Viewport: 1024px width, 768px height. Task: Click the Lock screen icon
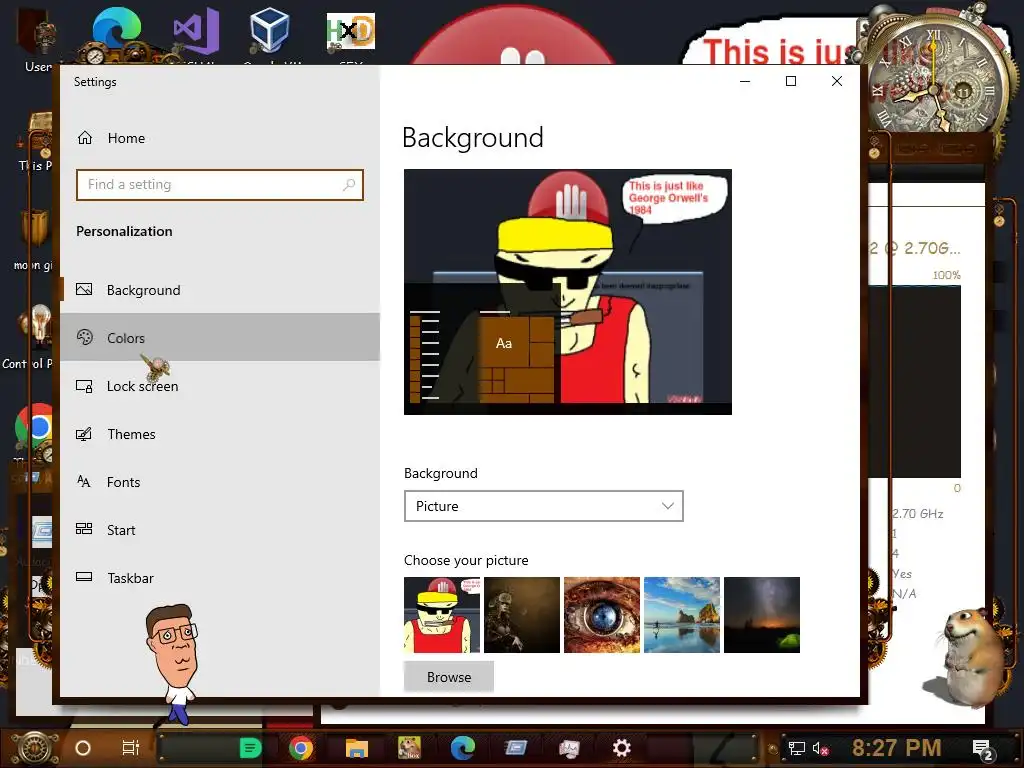coord(84,386)
